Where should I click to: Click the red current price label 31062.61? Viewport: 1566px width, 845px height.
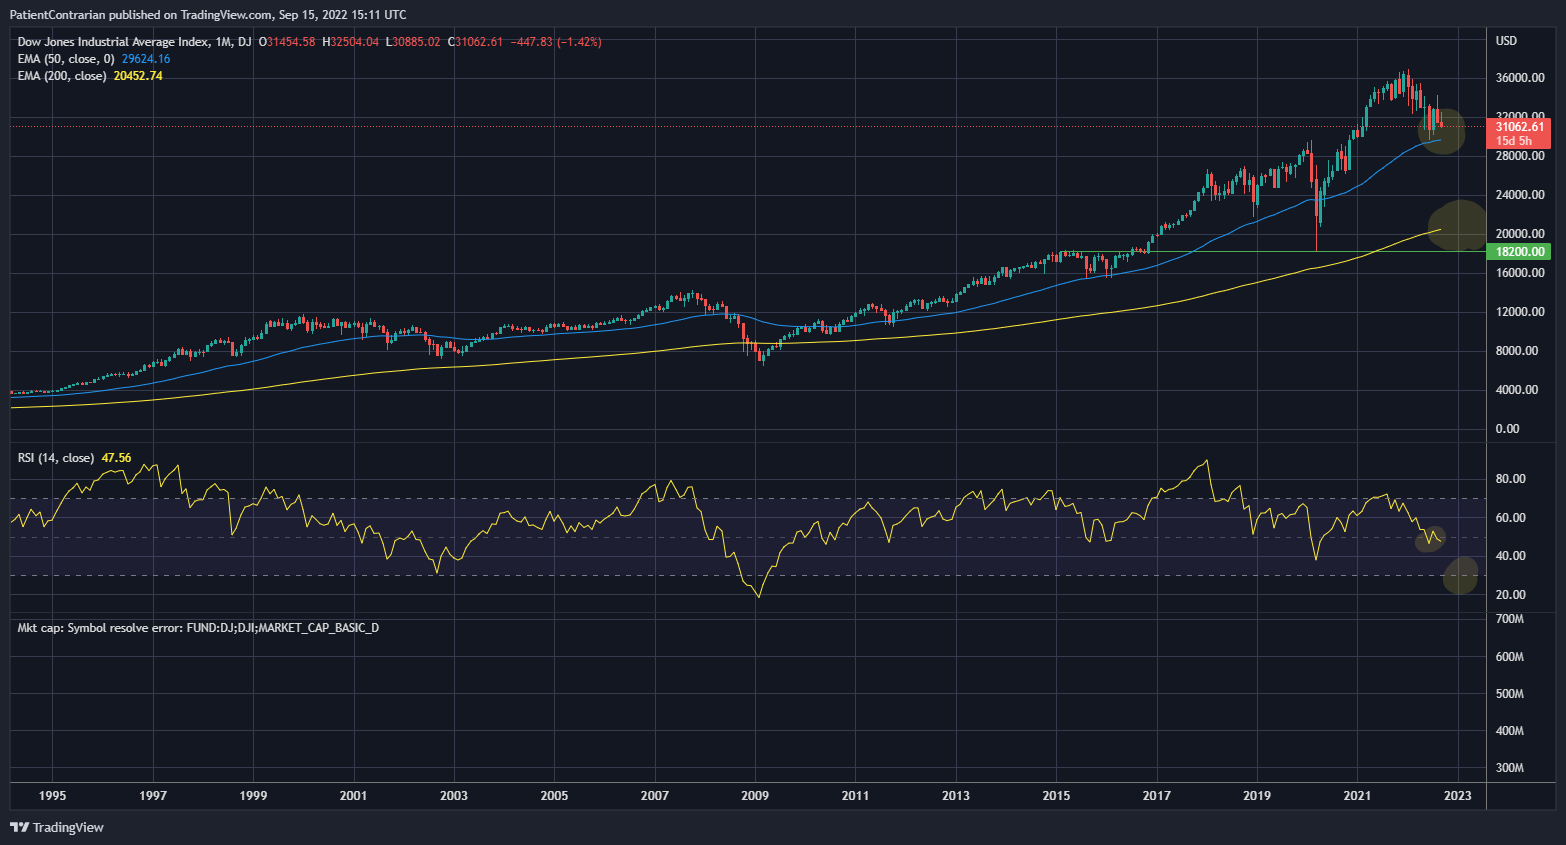point(1520,133)
